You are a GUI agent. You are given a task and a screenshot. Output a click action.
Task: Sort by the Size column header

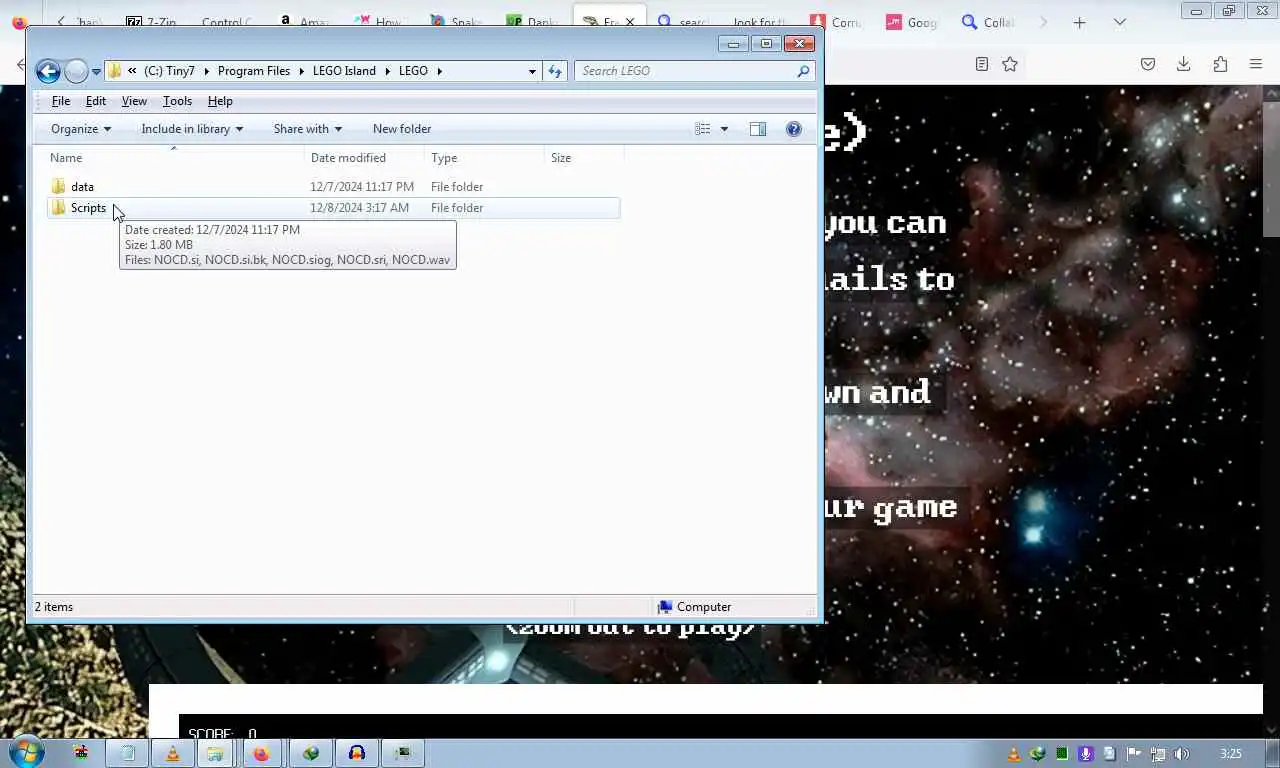585,158
